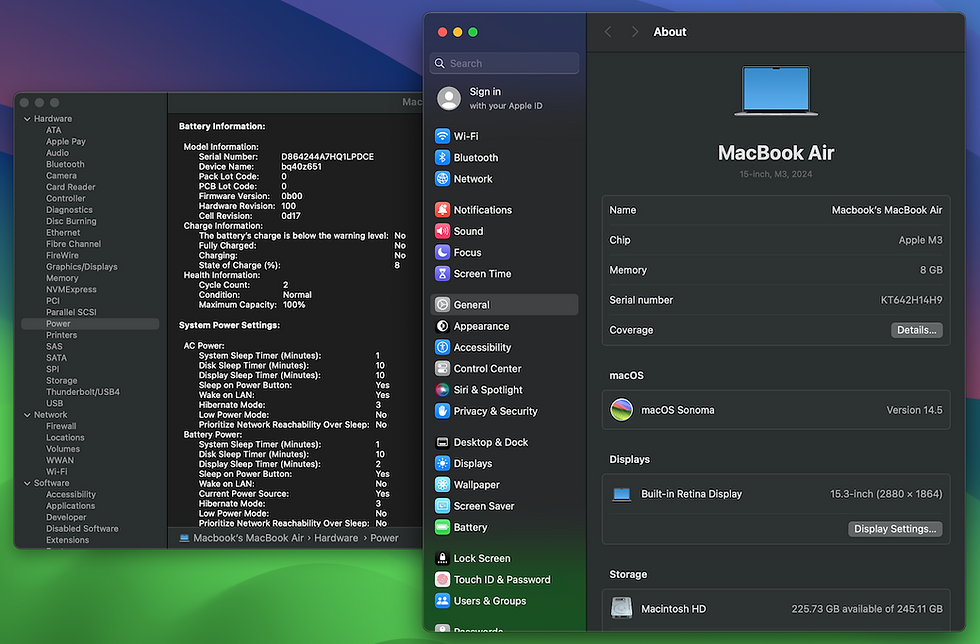This screenshot has width=980, height=644.
Task: Select General in System Settings sidebar
Action: point(504,304)
